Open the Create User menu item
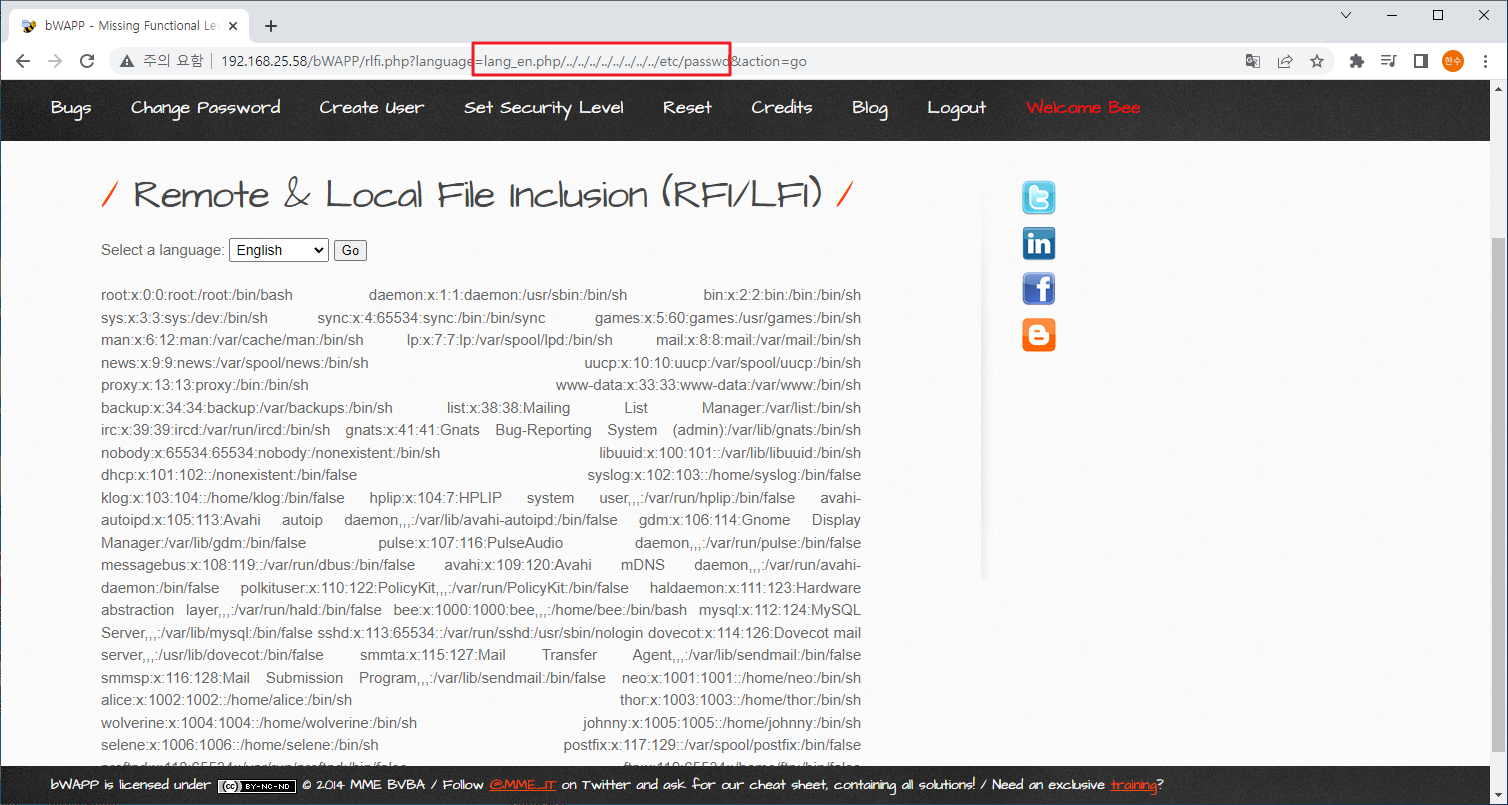The image size is (1508, 805). pos(372,108)
